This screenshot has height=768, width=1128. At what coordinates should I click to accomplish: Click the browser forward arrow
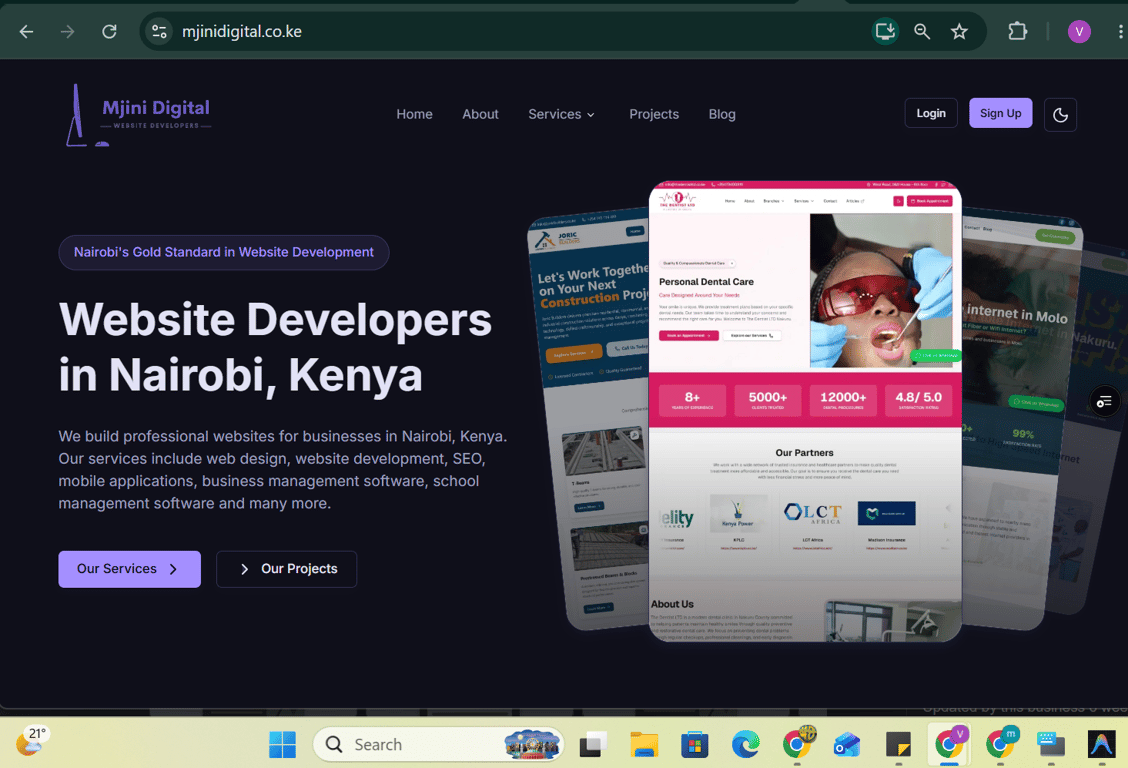coord(68,32)
